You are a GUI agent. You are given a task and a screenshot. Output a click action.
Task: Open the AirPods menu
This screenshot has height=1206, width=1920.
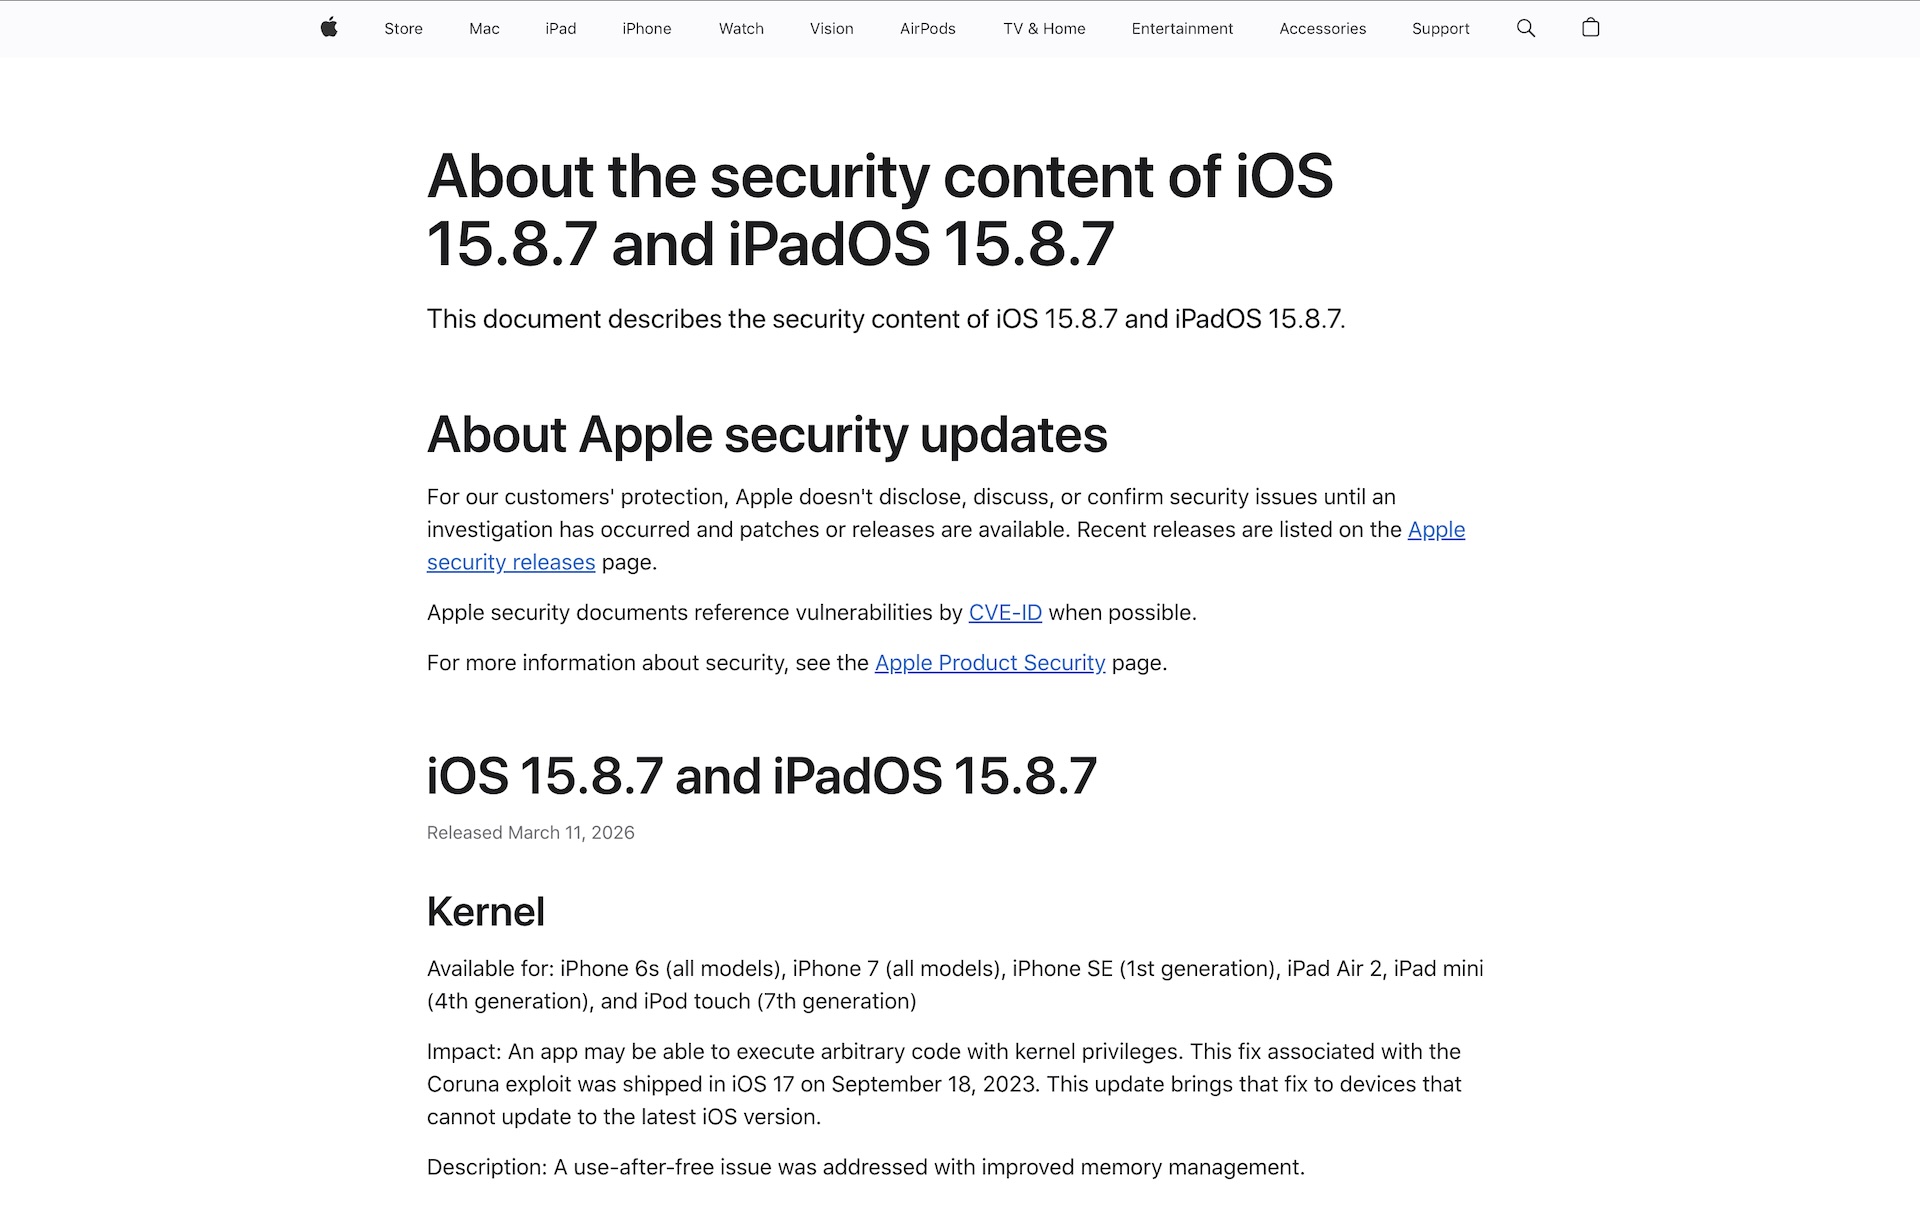tap(927, 28)
